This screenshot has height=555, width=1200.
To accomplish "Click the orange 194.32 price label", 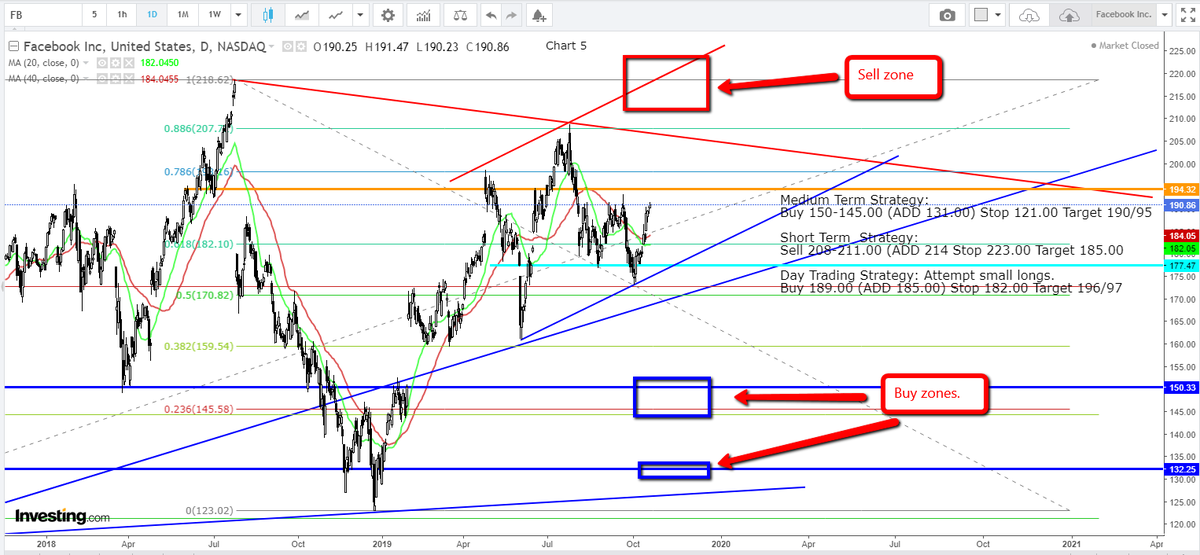I will (1180, 189).
